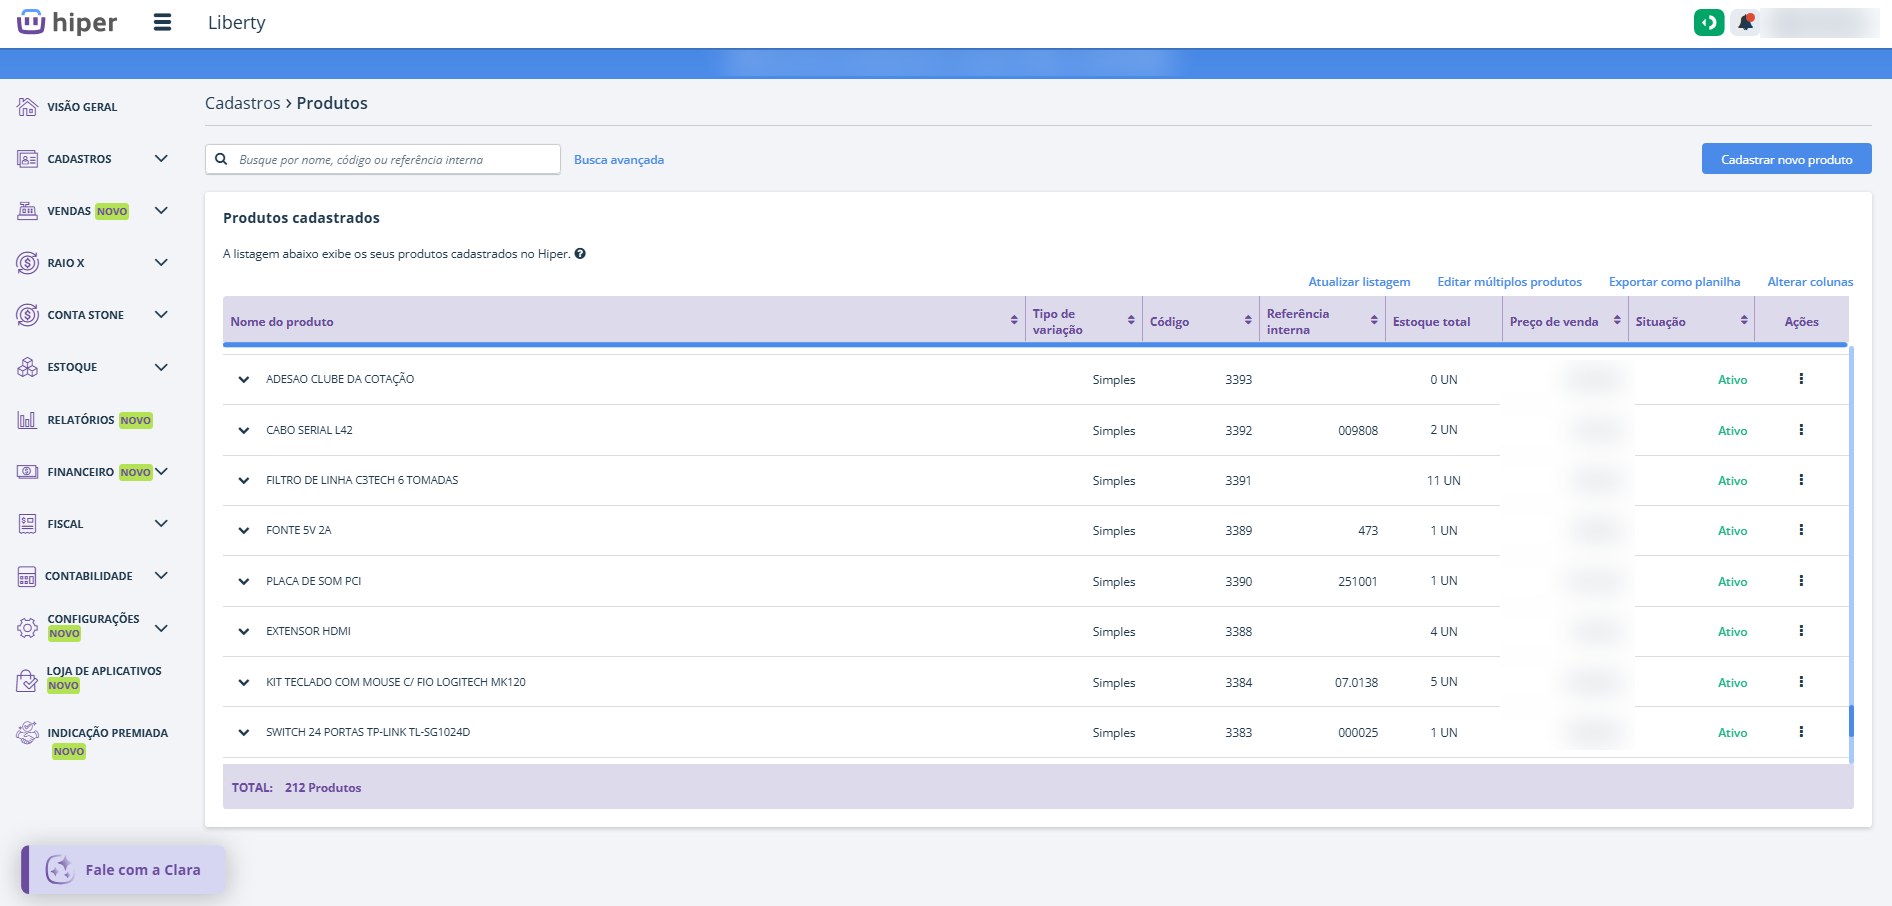
Task: Click the Configurações gear icon
Action: tap(28, 627)
